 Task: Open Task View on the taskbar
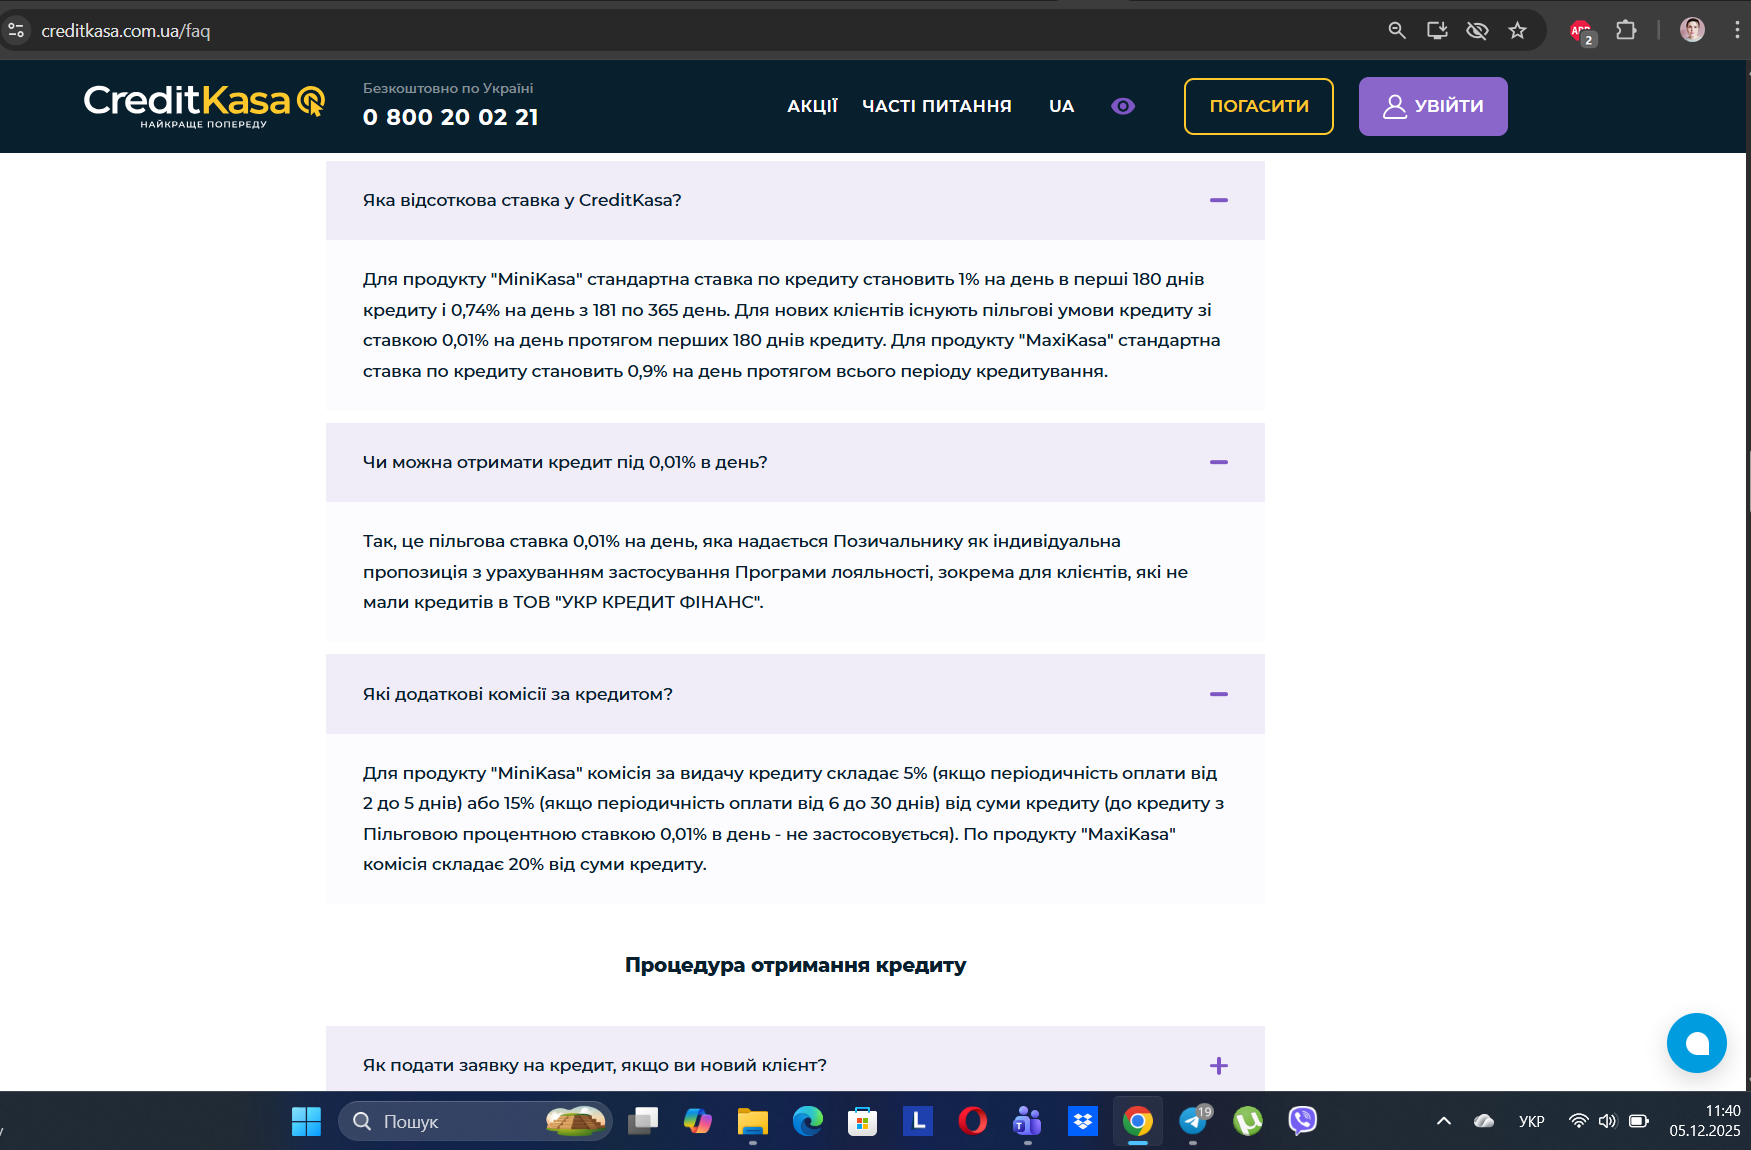click(x=643, y=1121)
